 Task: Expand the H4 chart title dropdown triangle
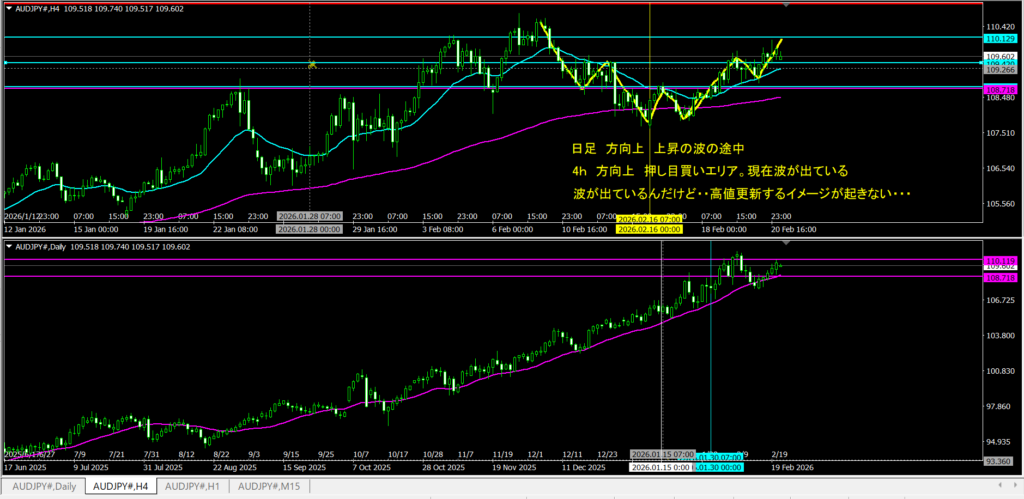point(10,7)
